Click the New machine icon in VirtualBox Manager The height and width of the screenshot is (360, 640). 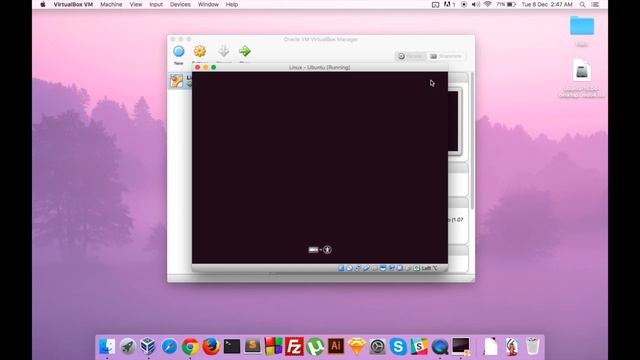(179, 52)
